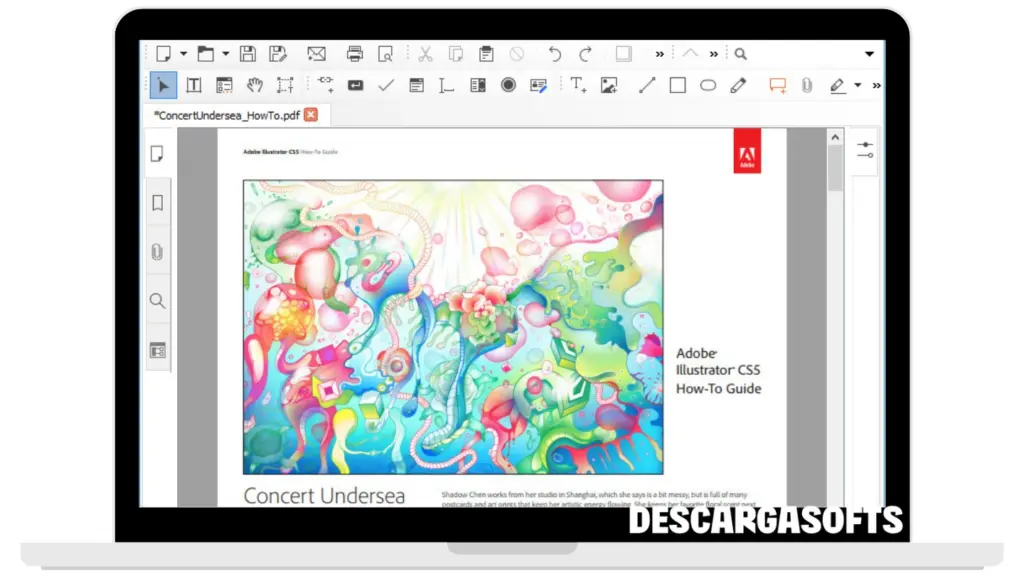1024x576 pixels.
Task: Click the upward caret navigation icon
Action: (690, 53)
